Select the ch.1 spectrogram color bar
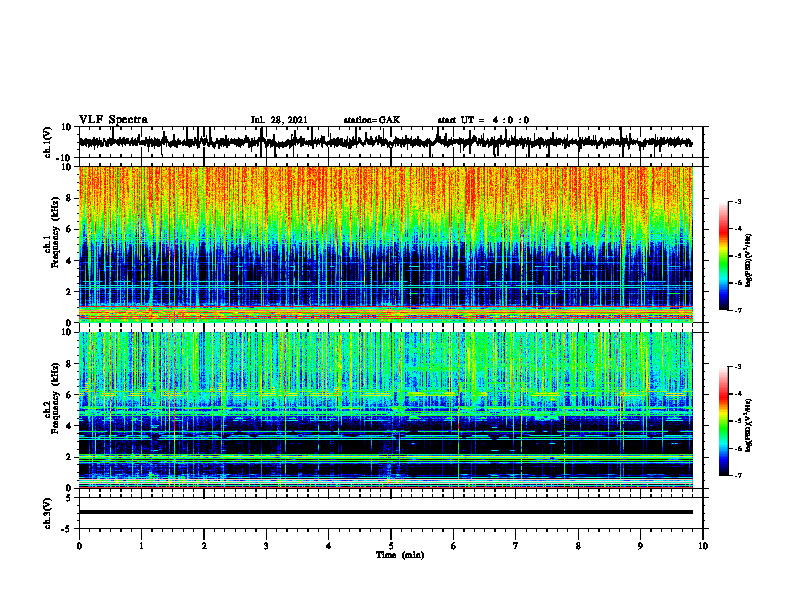This screenshot has height=612, width=792. coord(723,256)
